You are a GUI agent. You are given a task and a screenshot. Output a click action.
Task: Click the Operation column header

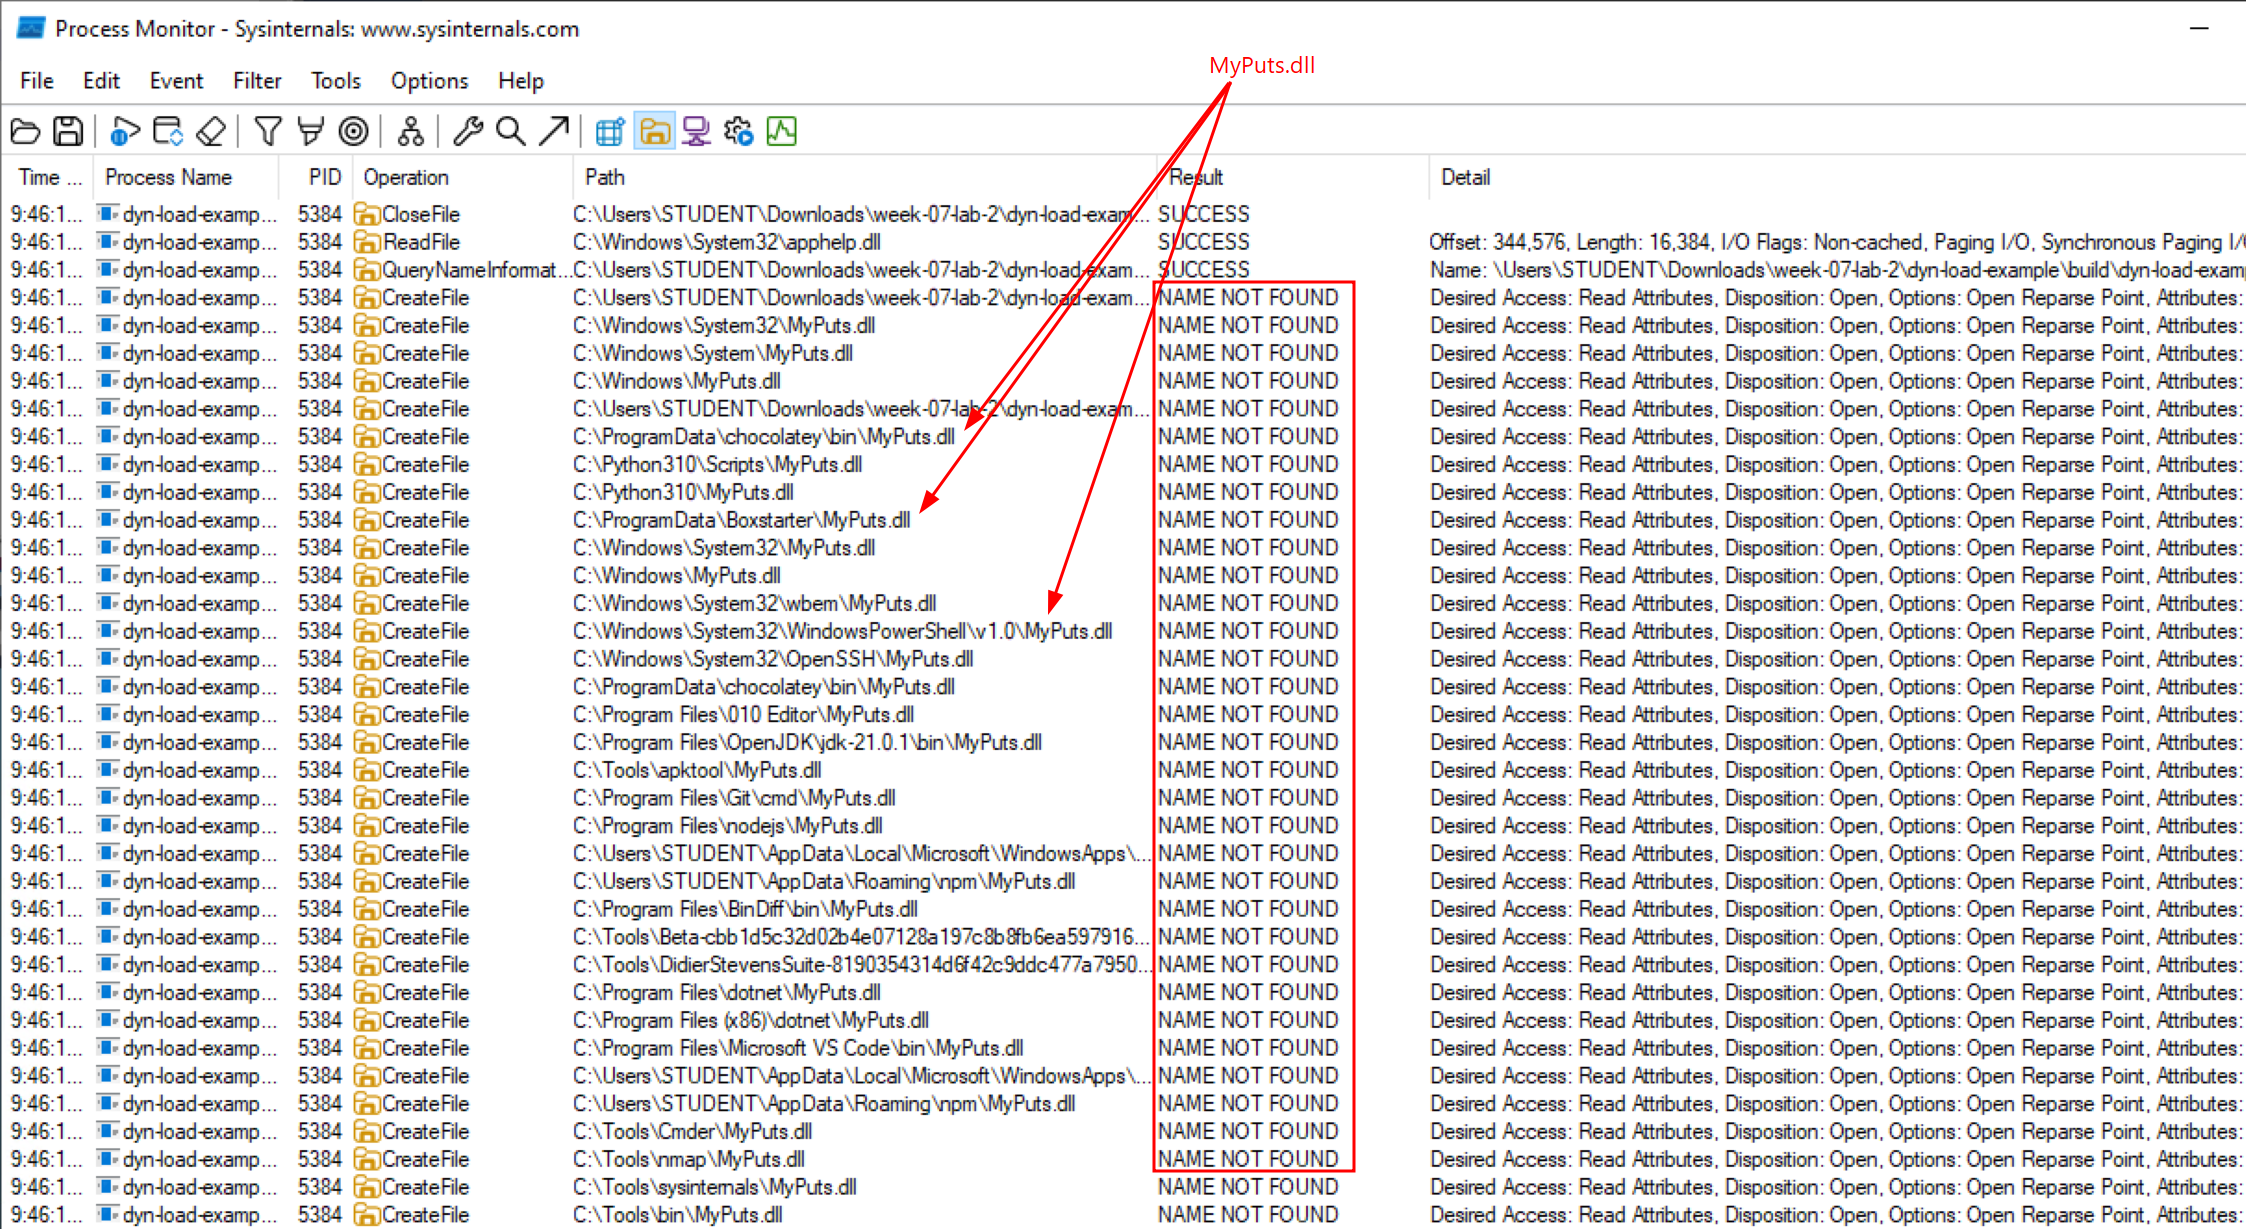point(406,177)
